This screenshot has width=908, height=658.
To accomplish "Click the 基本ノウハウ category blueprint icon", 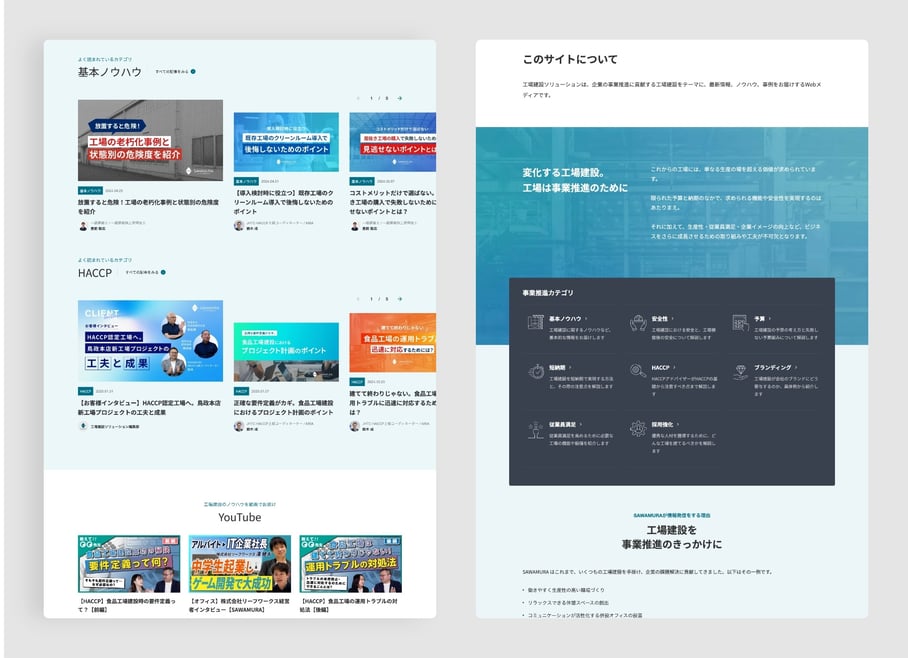I will click(x=536, y=322).
